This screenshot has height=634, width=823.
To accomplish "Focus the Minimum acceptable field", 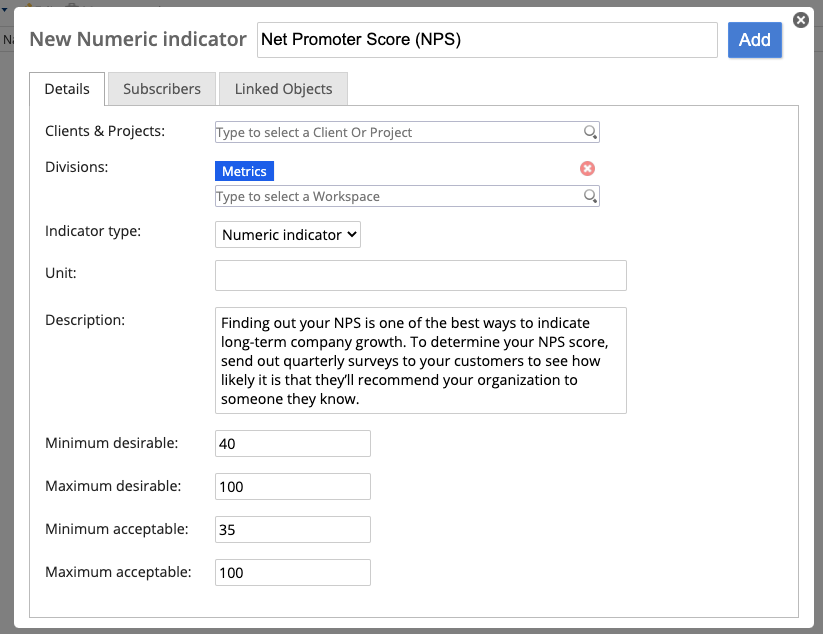I will (293, 530).
